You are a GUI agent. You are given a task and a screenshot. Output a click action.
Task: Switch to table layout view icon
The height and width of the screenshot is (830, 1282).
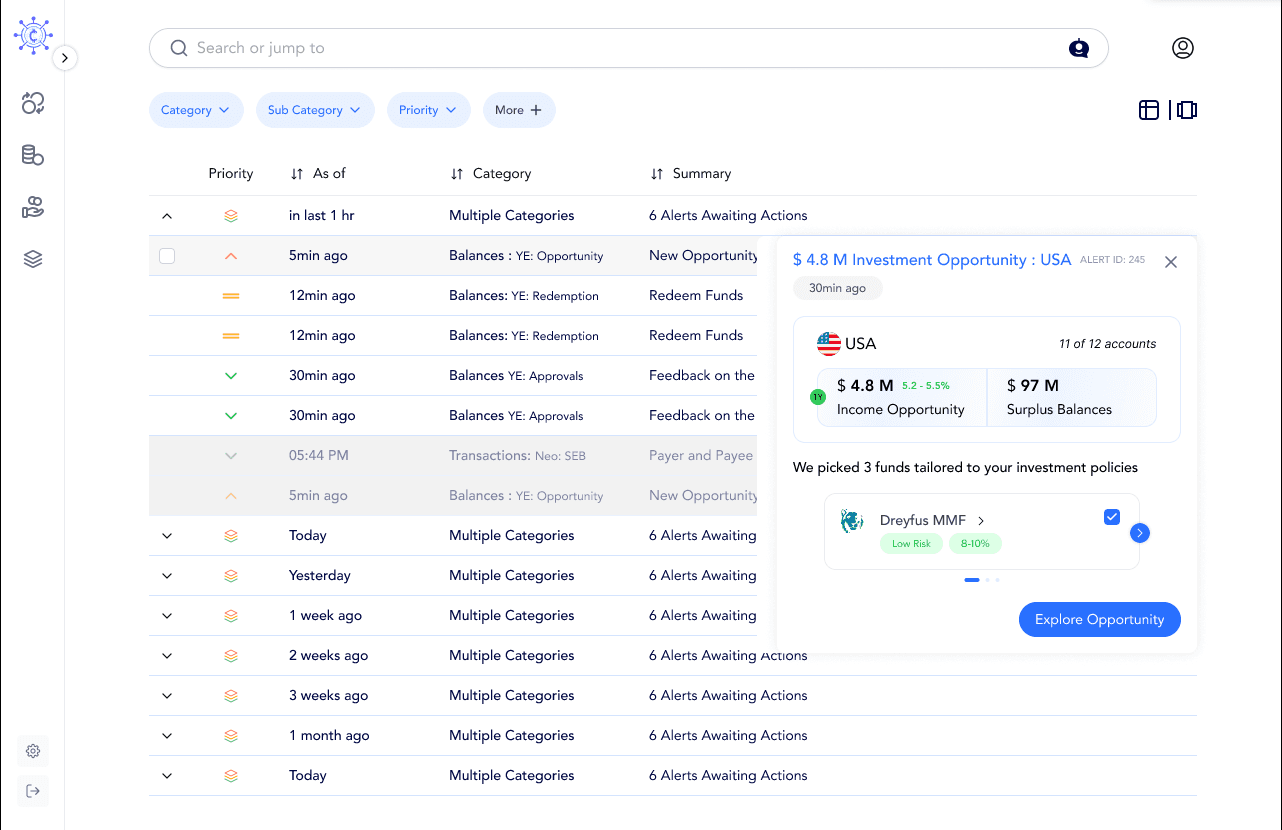[1149, 110]
